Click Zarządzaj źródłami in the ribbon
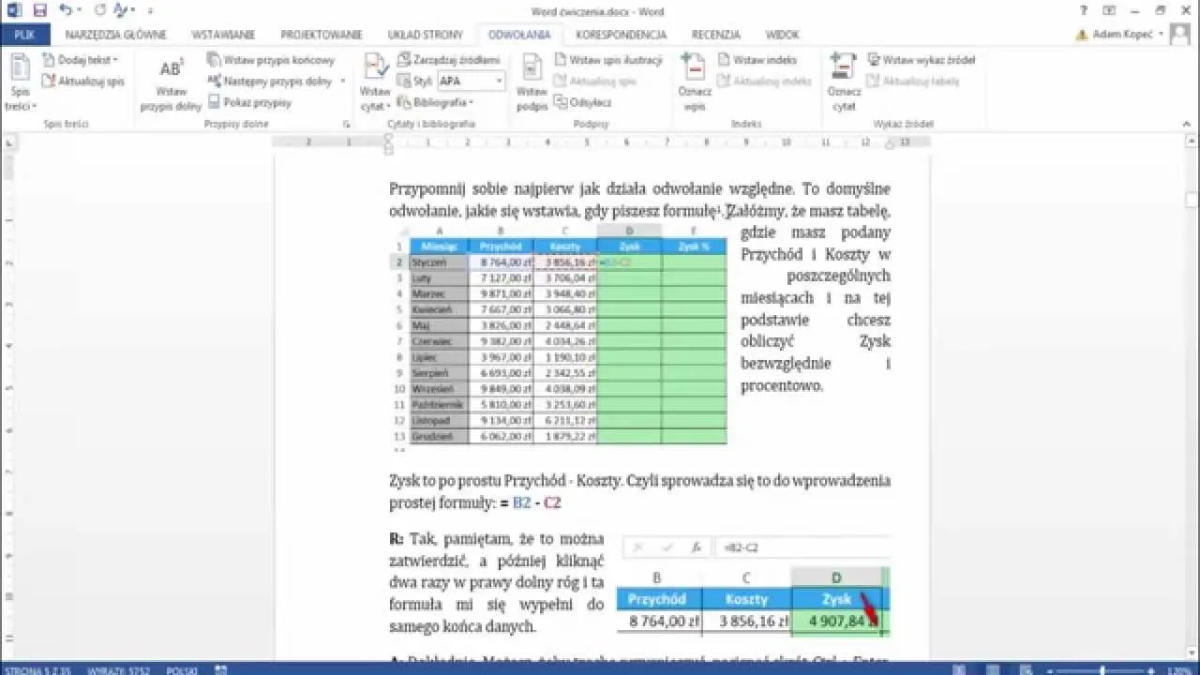The width and height of the screenshot is (1200, 675). coord(449,60)
